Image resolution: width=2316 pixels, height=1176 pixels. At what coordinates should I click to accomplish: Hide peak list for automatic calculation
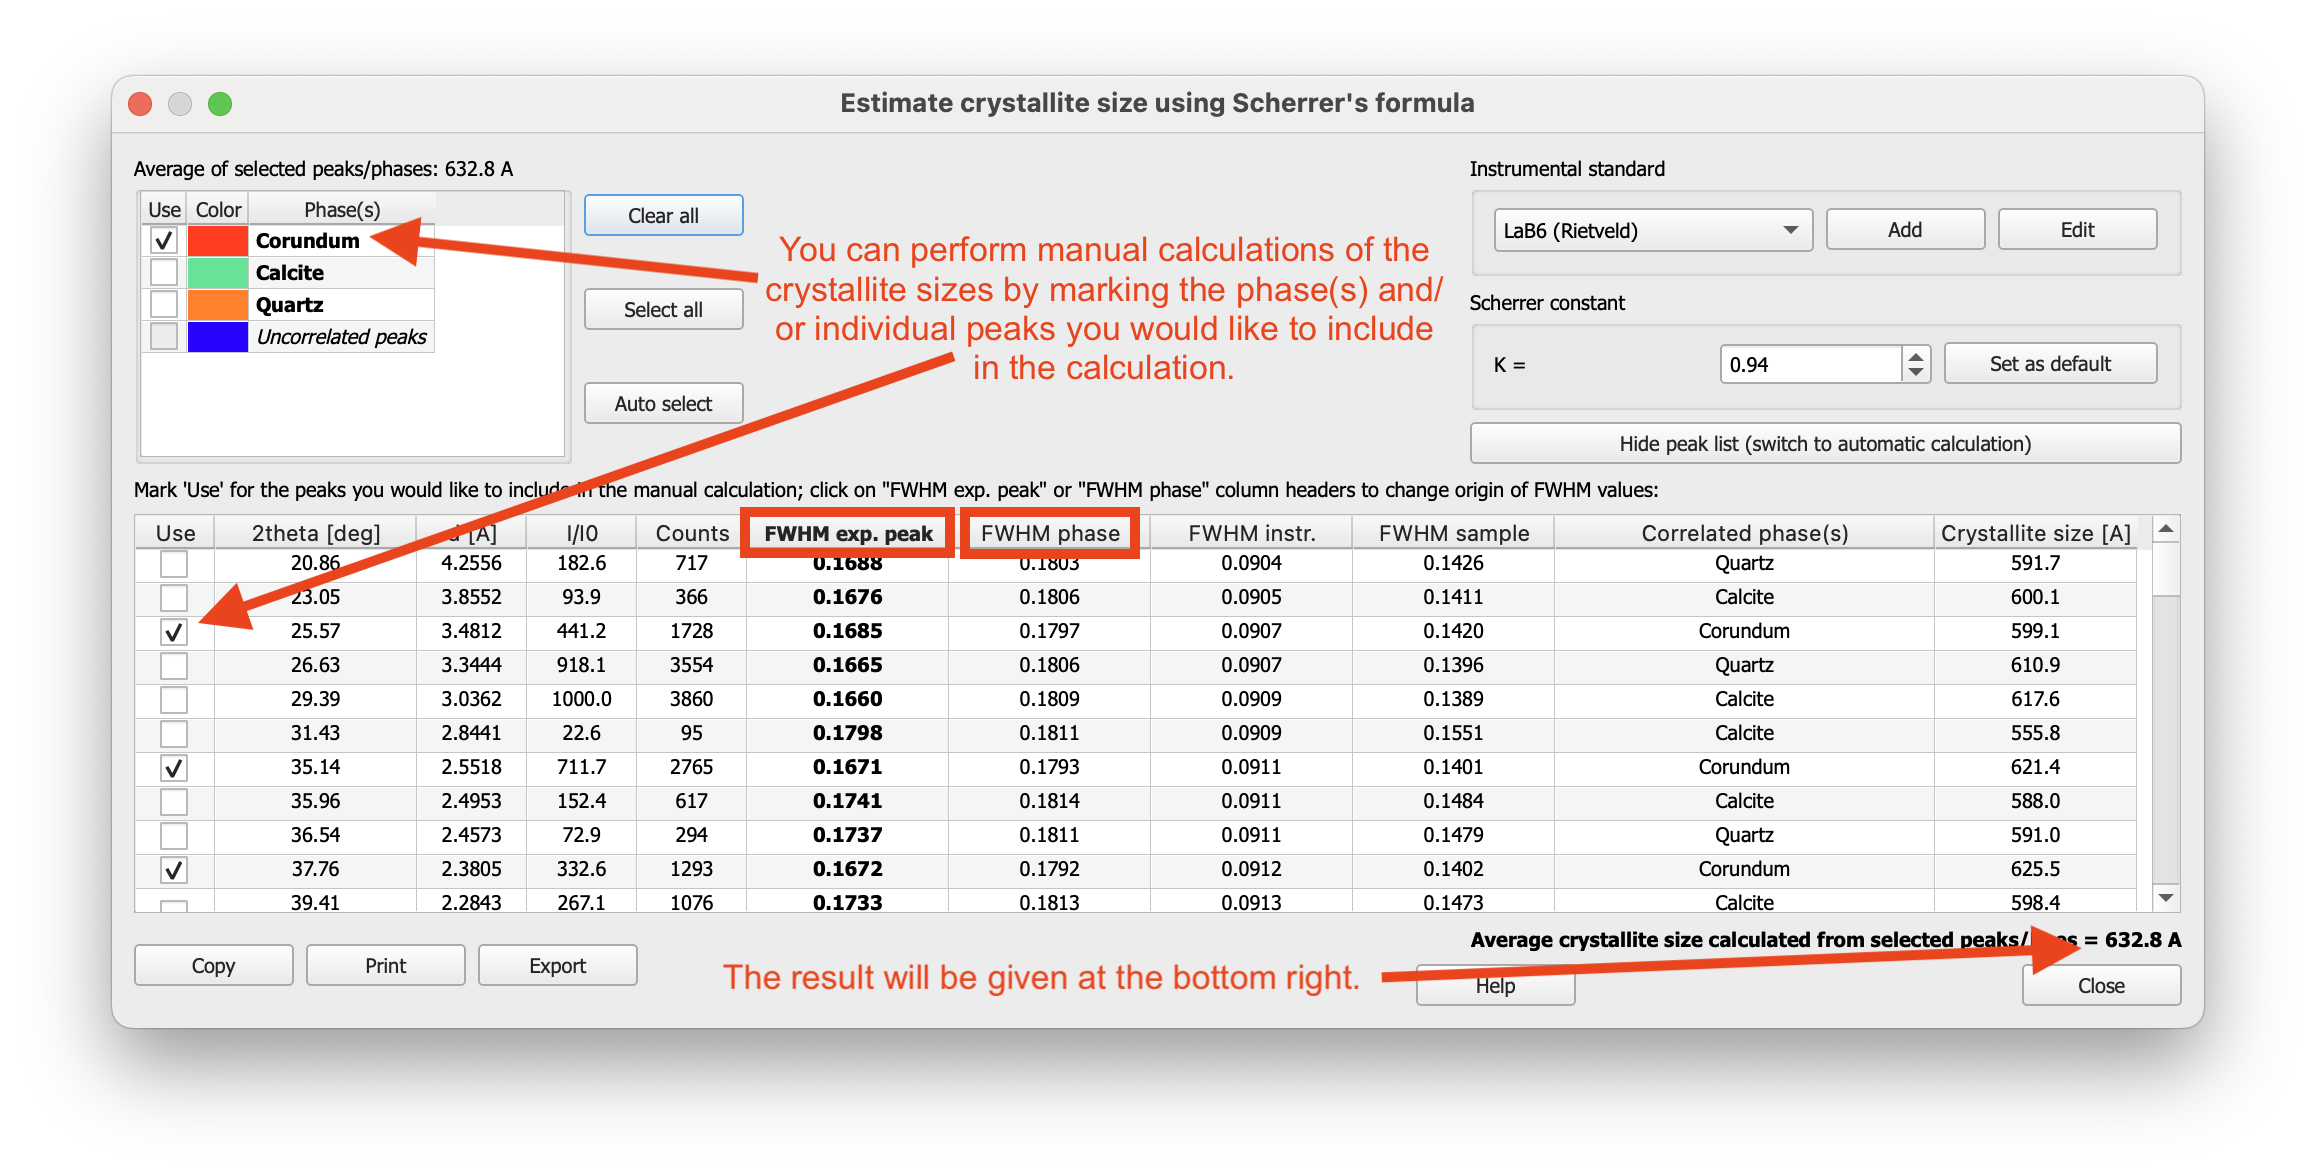[x=1824, y=443]
